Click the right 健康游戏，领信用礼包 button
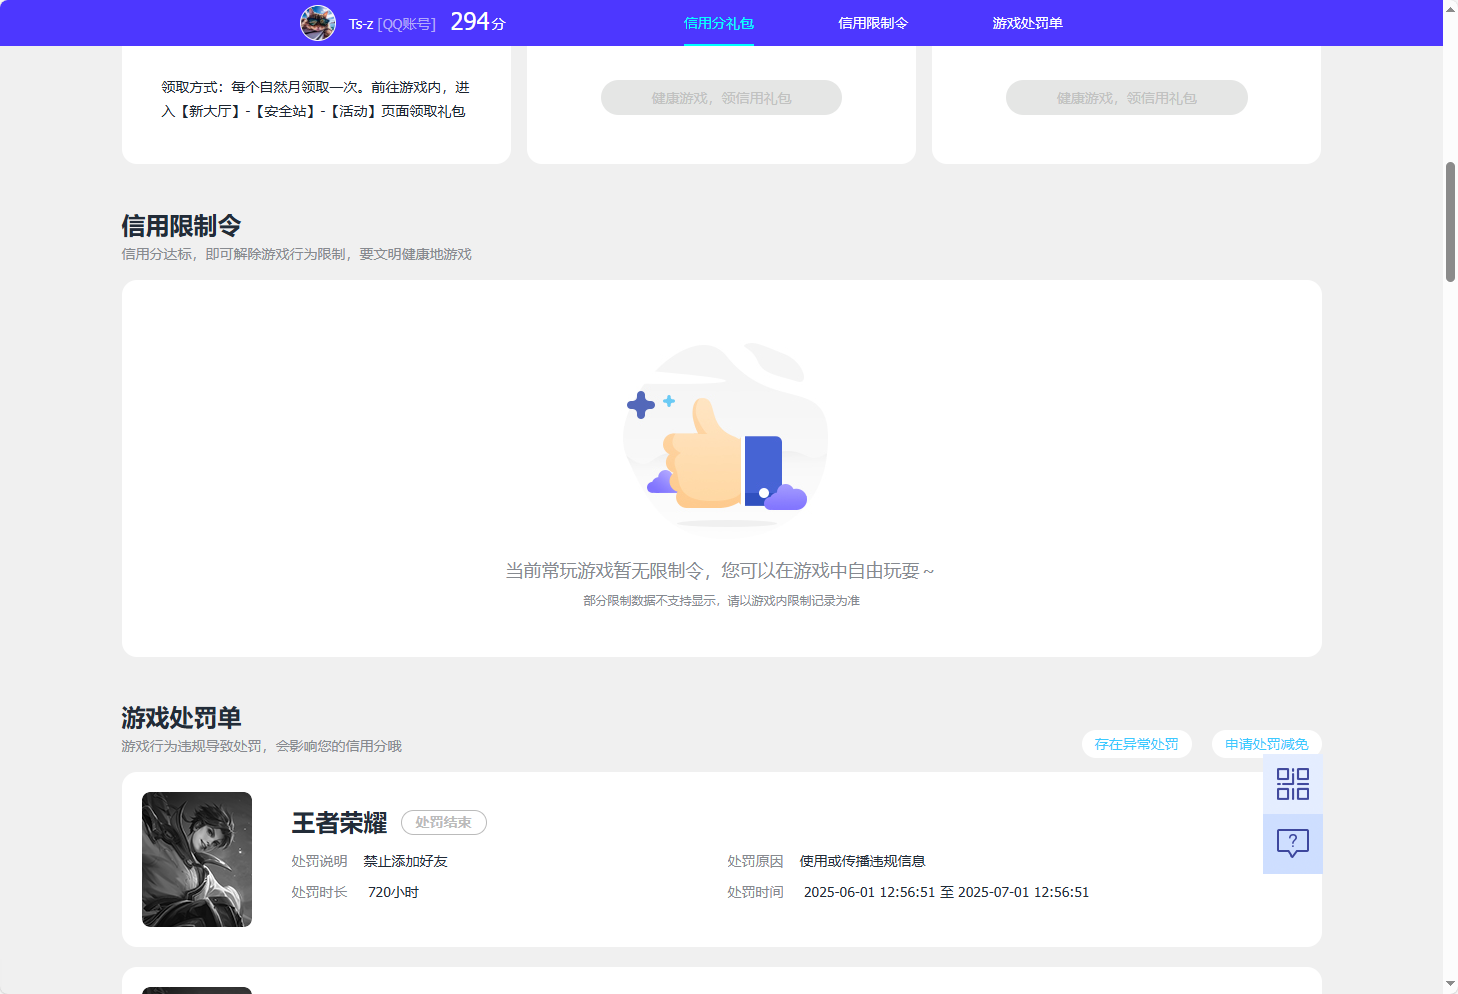 tap(1126, 97)
